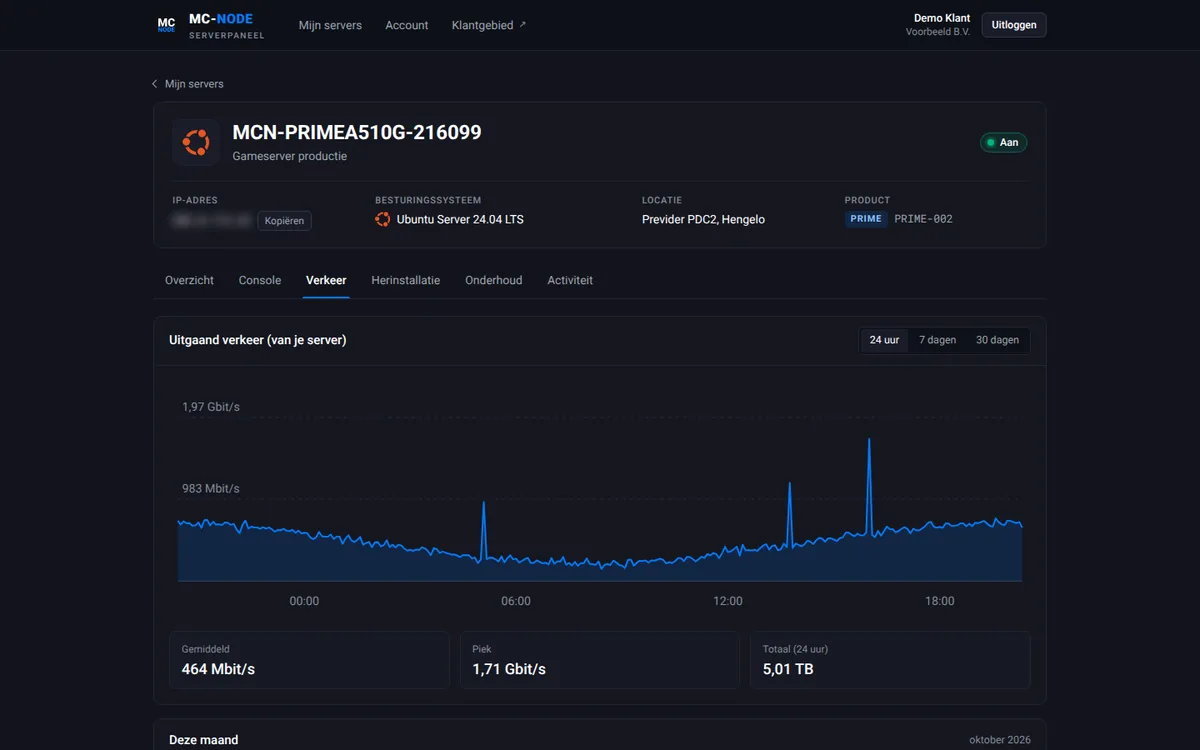Select the 30 dagen time range
The width and height of the screenshot is (1200, 750).
(997, 340)
